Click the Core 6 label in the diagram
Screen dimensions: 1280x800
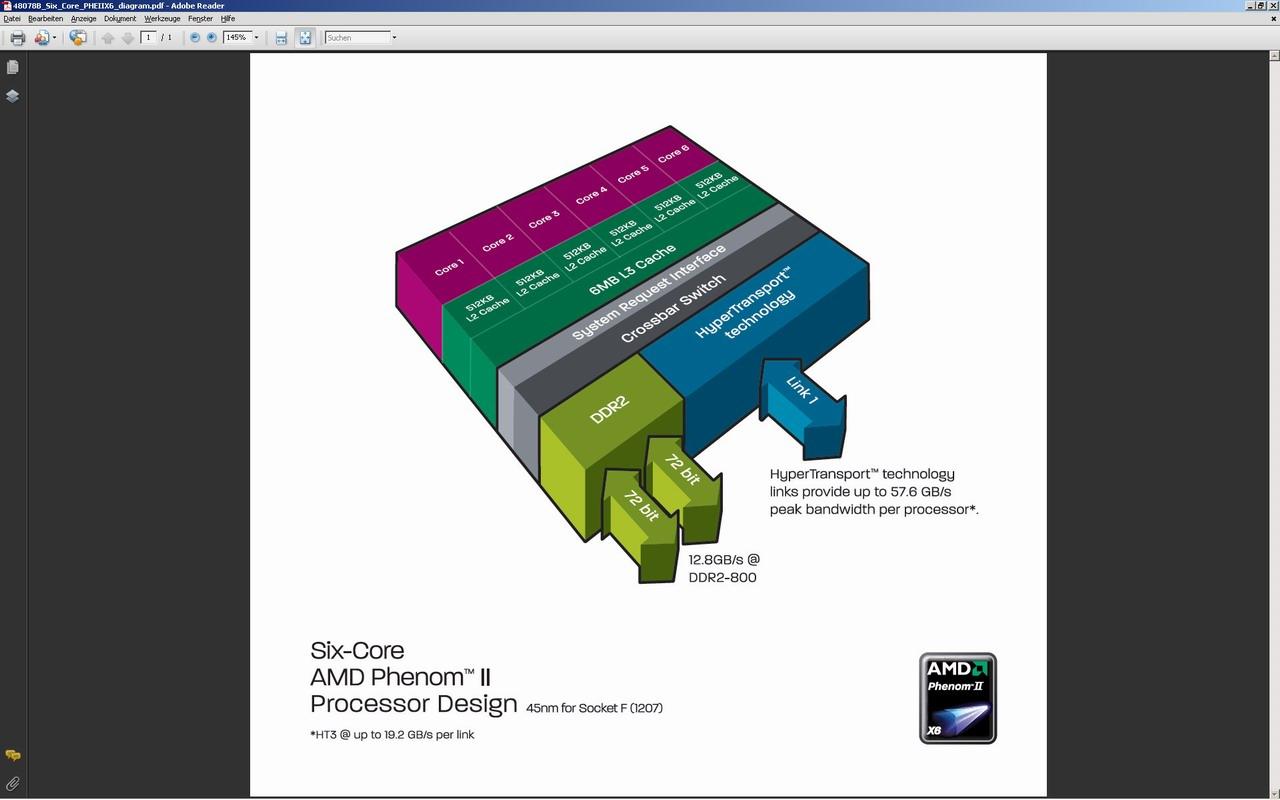[673, 153]
